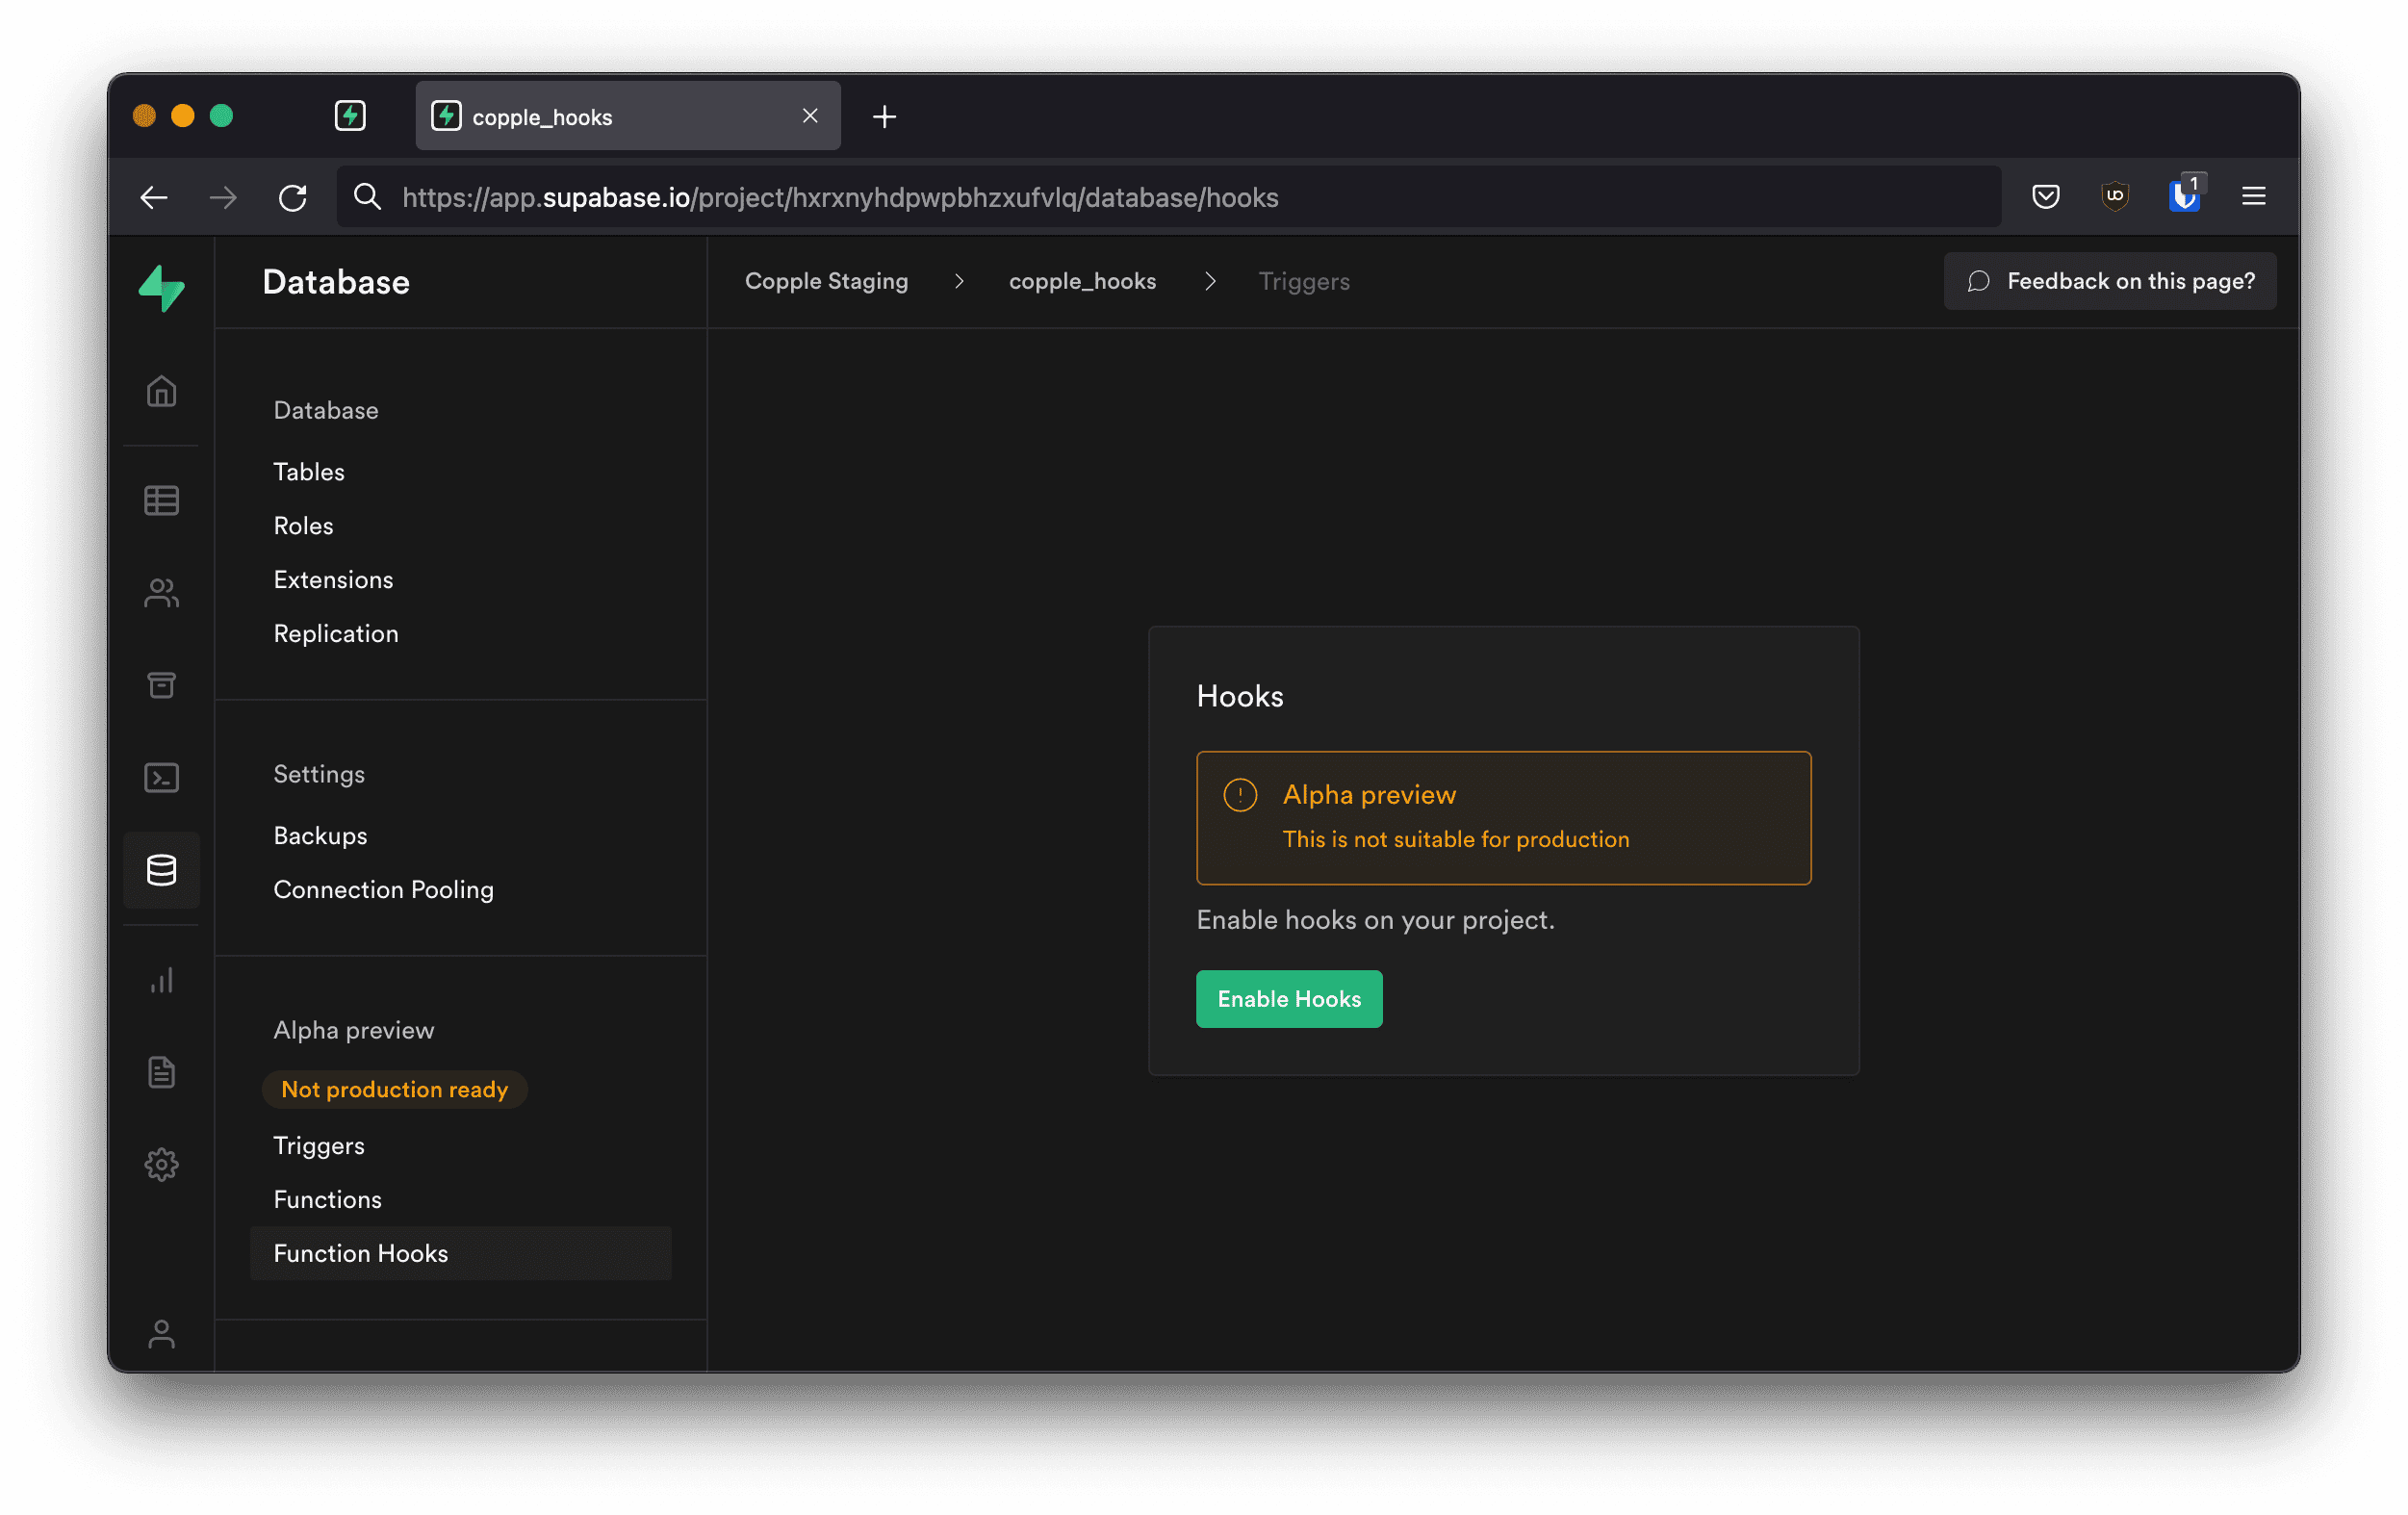The height and width of the screenshot is (1515, 2408).
Task: Click 'Enable hooks on your project.' text
Action: (x=1375, y=919)
